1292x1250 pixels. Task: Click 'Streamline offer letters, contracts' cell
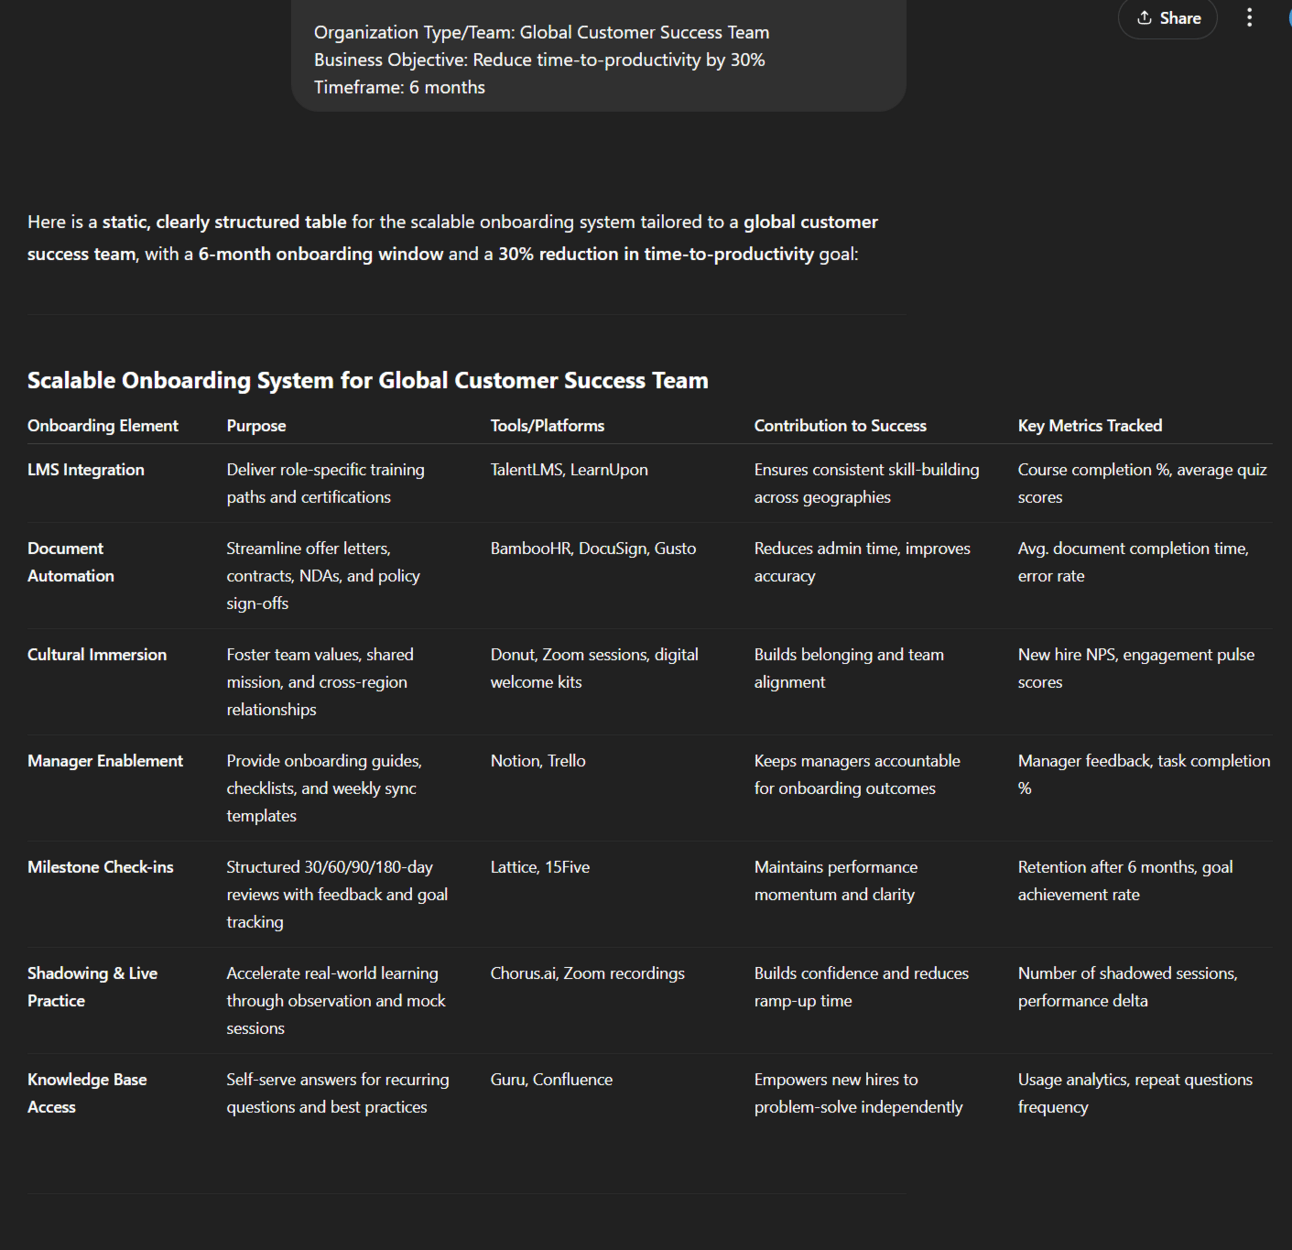(x=323, y=576)
